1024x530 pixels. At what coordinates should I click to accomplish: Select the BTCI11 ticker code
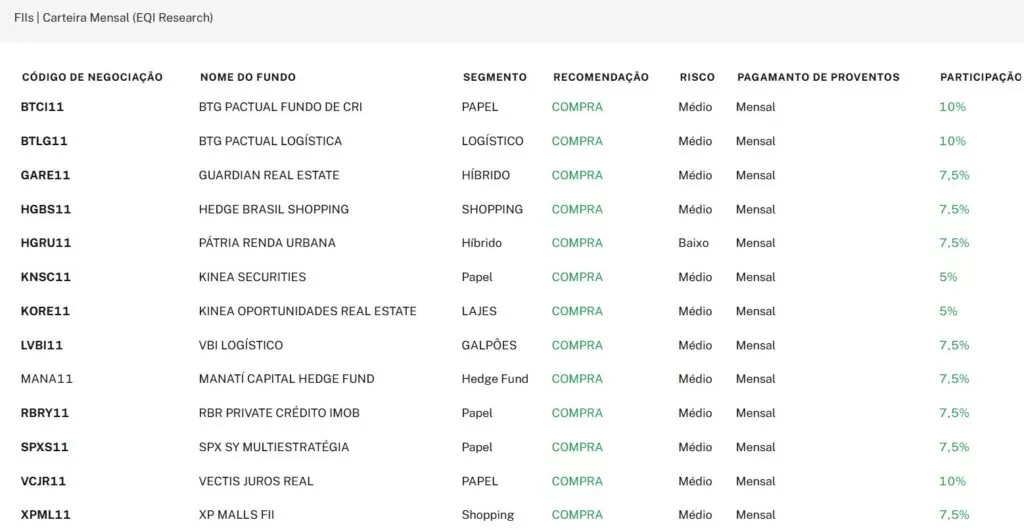[x=42, y=107]
